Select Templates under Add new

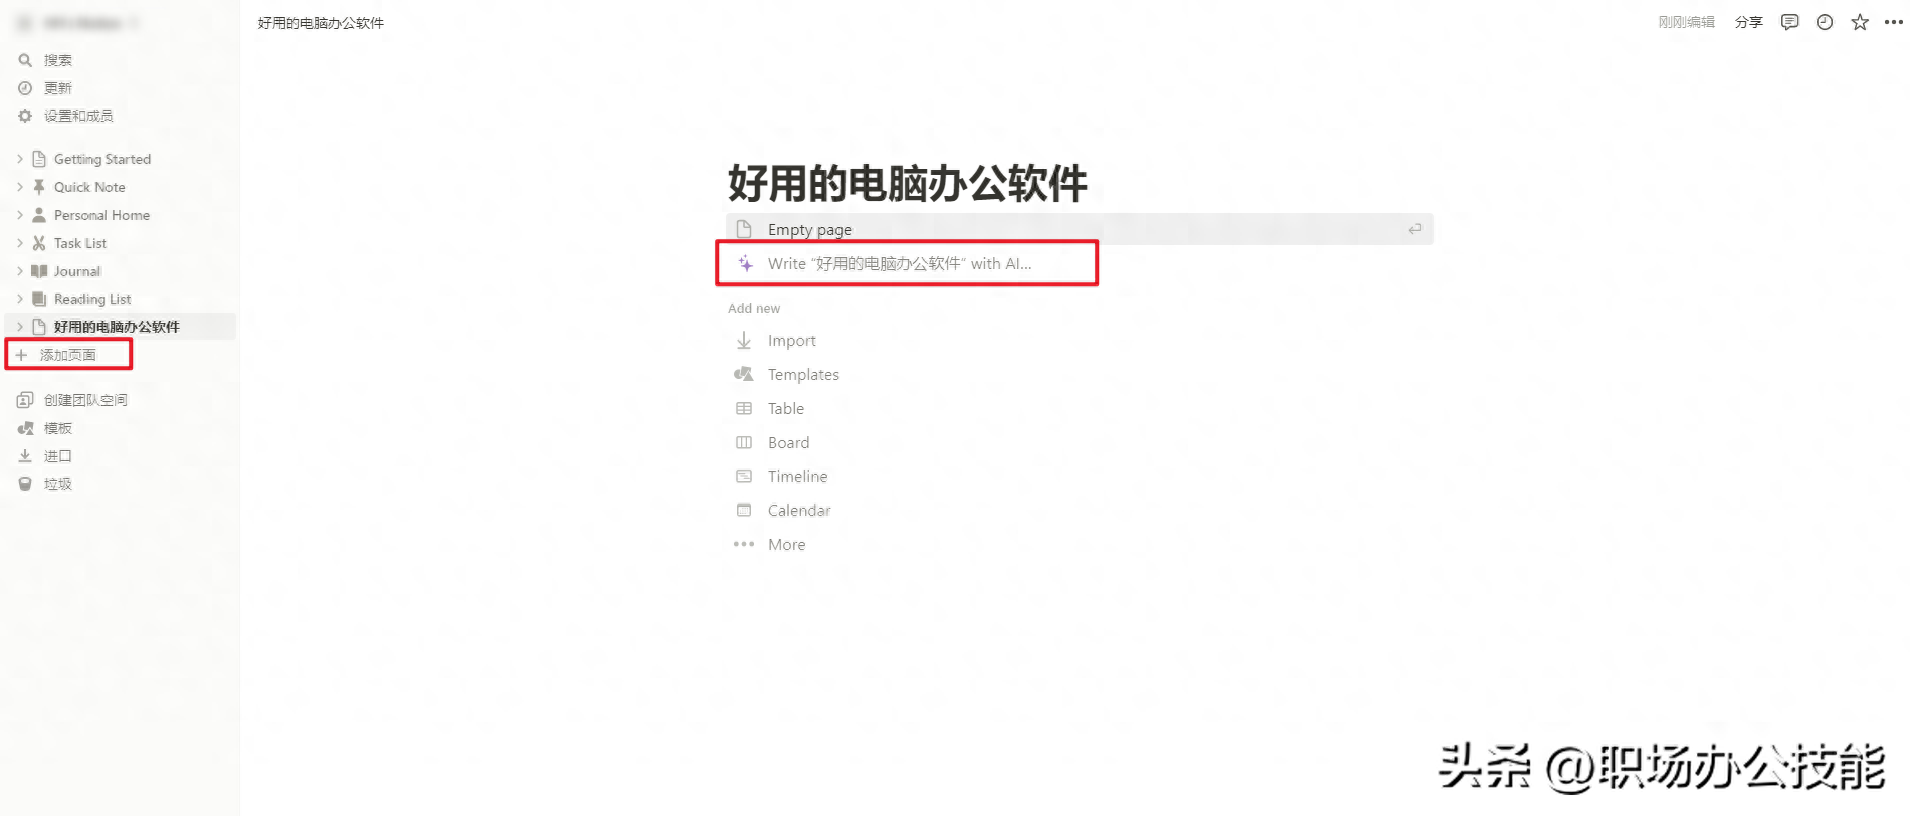tap(803, 375)
